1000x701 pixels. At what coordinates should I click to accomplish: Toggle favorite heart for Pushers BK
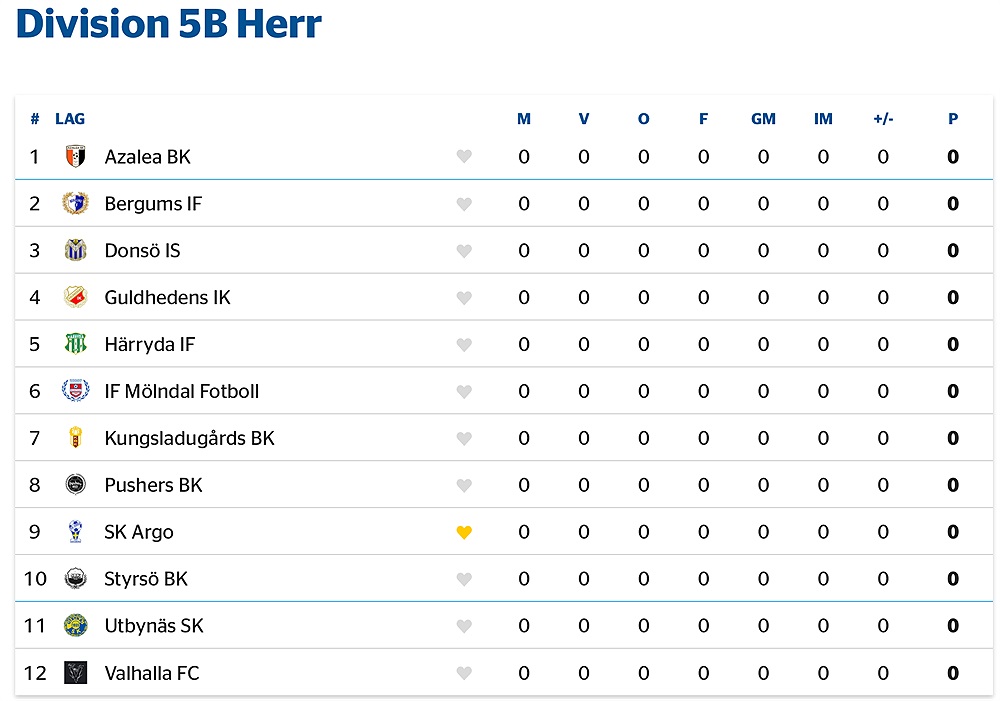coord(464,485)
